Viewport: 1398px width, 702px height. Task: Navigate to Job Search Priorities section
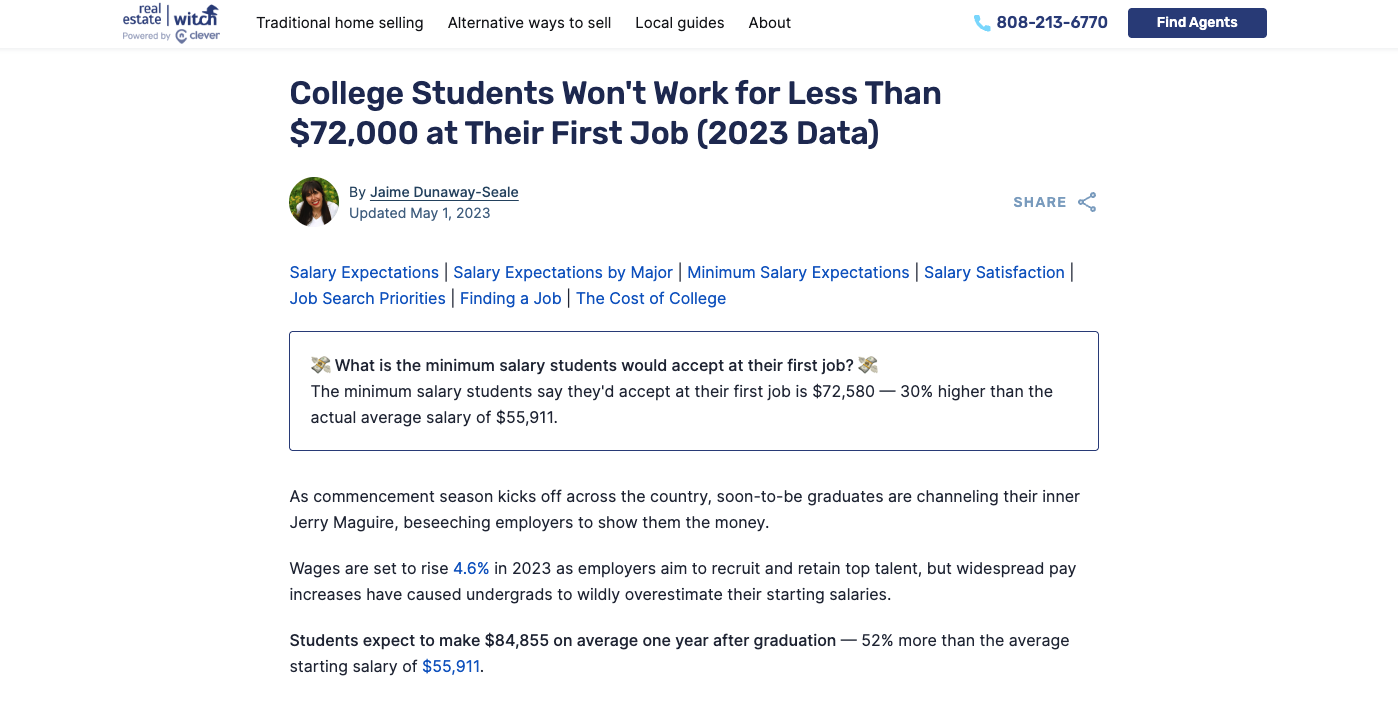coord(368,298)
